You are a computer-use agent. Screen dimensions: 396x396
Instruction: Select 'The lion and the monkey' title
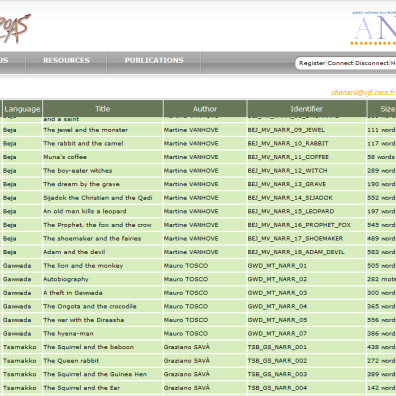tap(83, 266)
